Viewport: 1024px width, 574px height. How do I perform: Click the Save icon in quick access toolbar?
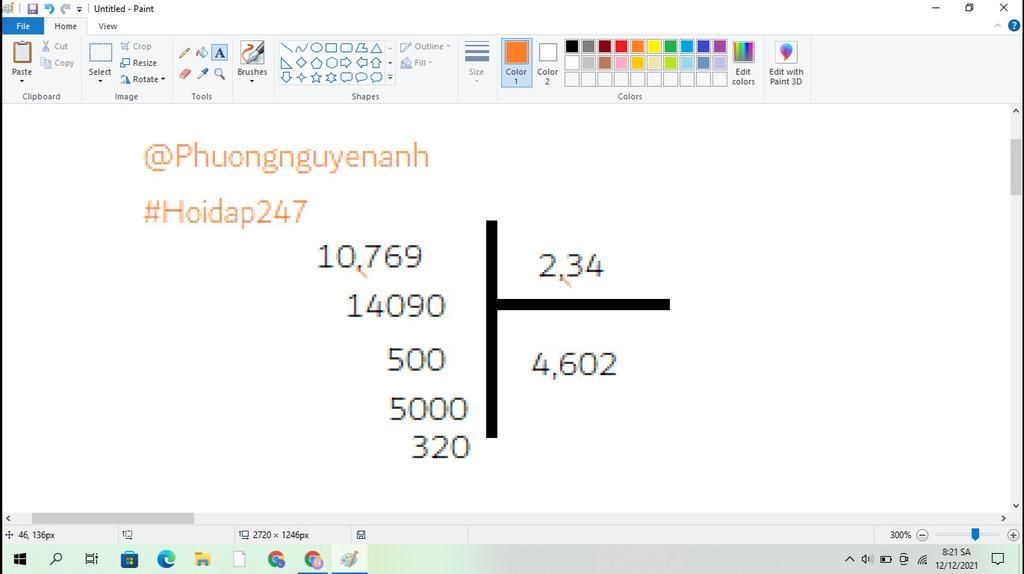click(32, 8)
